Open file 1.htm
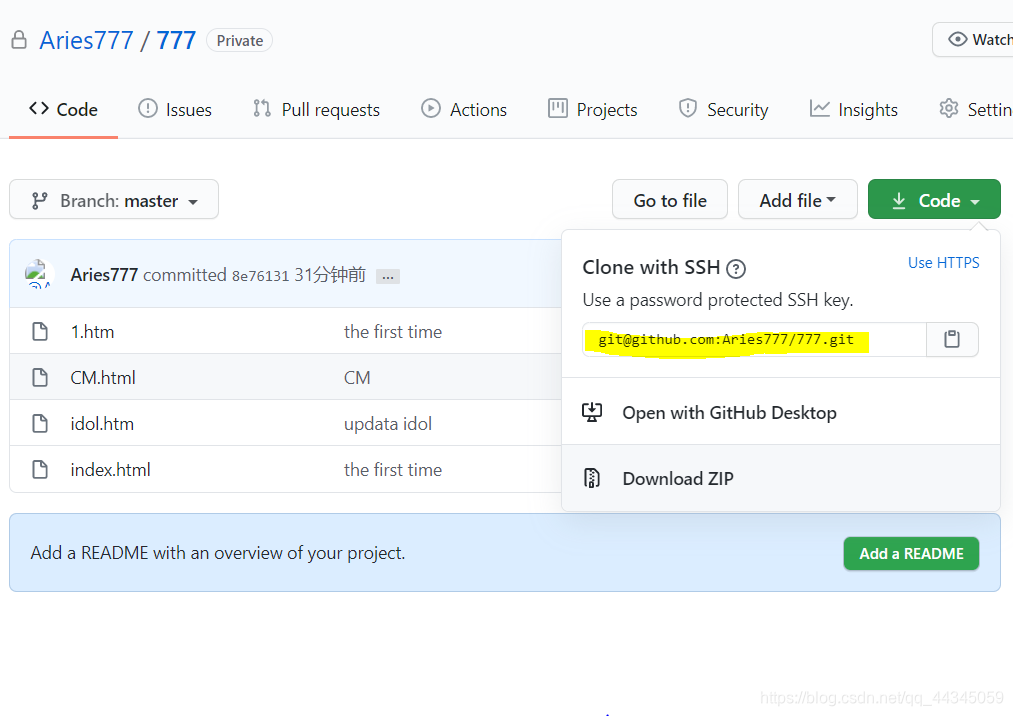Screen dimensions: 1013x716 tap(92, 332)
